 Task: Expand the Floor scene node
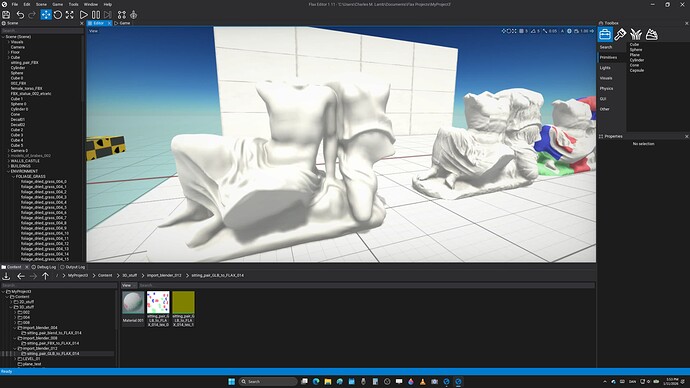click(x=9, y=52)
